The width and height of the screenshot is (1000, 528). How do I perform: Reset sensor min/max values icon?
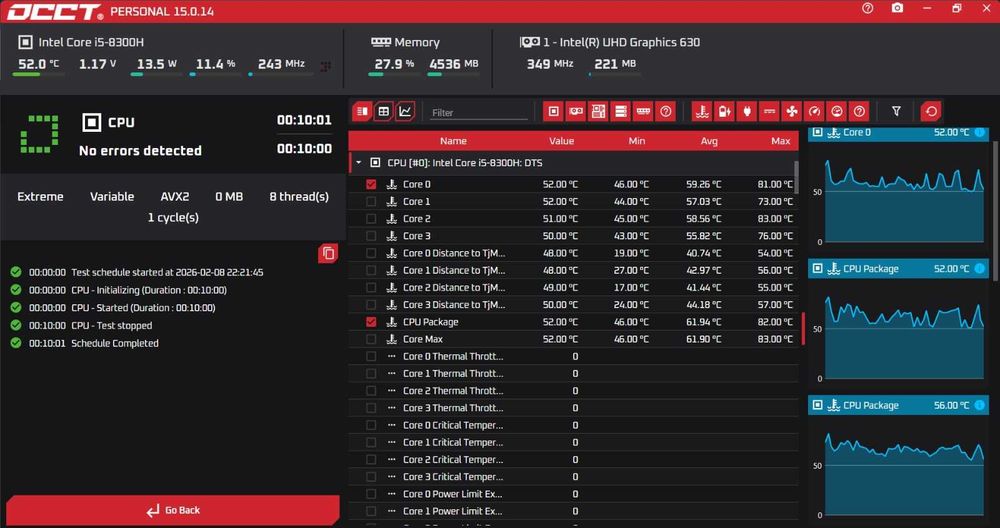click(x=931, y=112)
